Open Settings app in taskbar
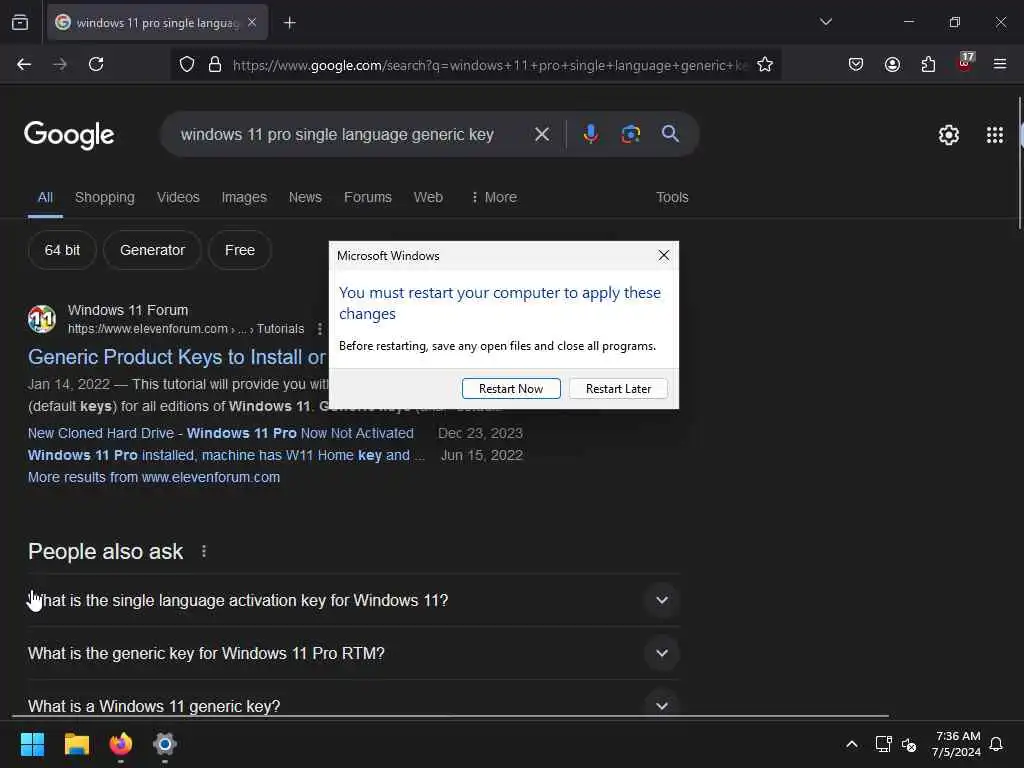Image resolution: width=1024 pixels, height=768 pixels. click(x=165, y=744)
